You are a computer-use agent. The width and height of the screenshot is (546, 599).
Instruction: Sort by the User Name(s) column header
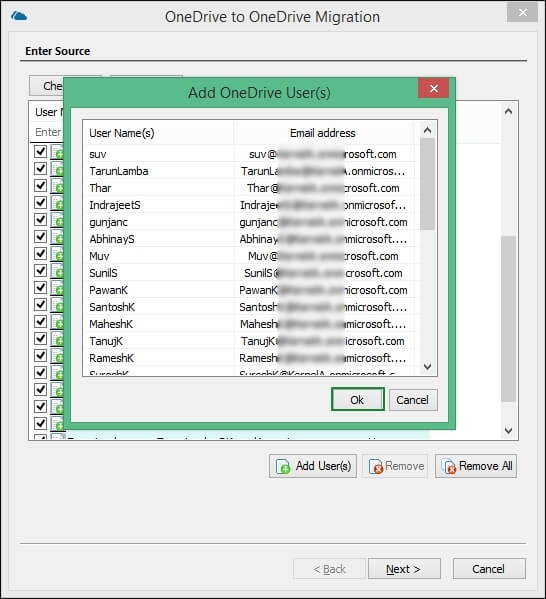[158, 133]
